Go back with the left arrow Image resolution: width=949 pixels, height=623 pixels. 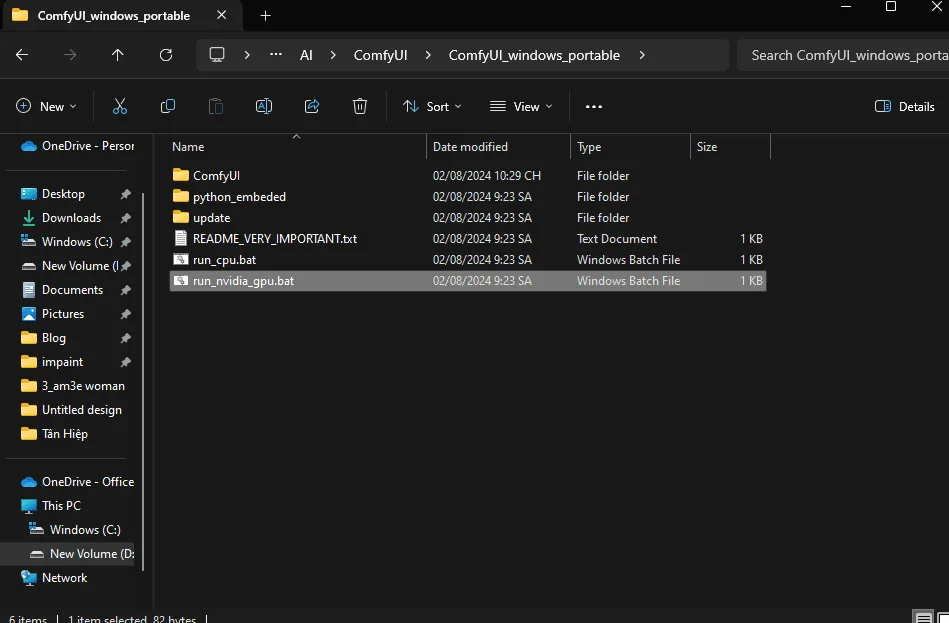[22, 55]
